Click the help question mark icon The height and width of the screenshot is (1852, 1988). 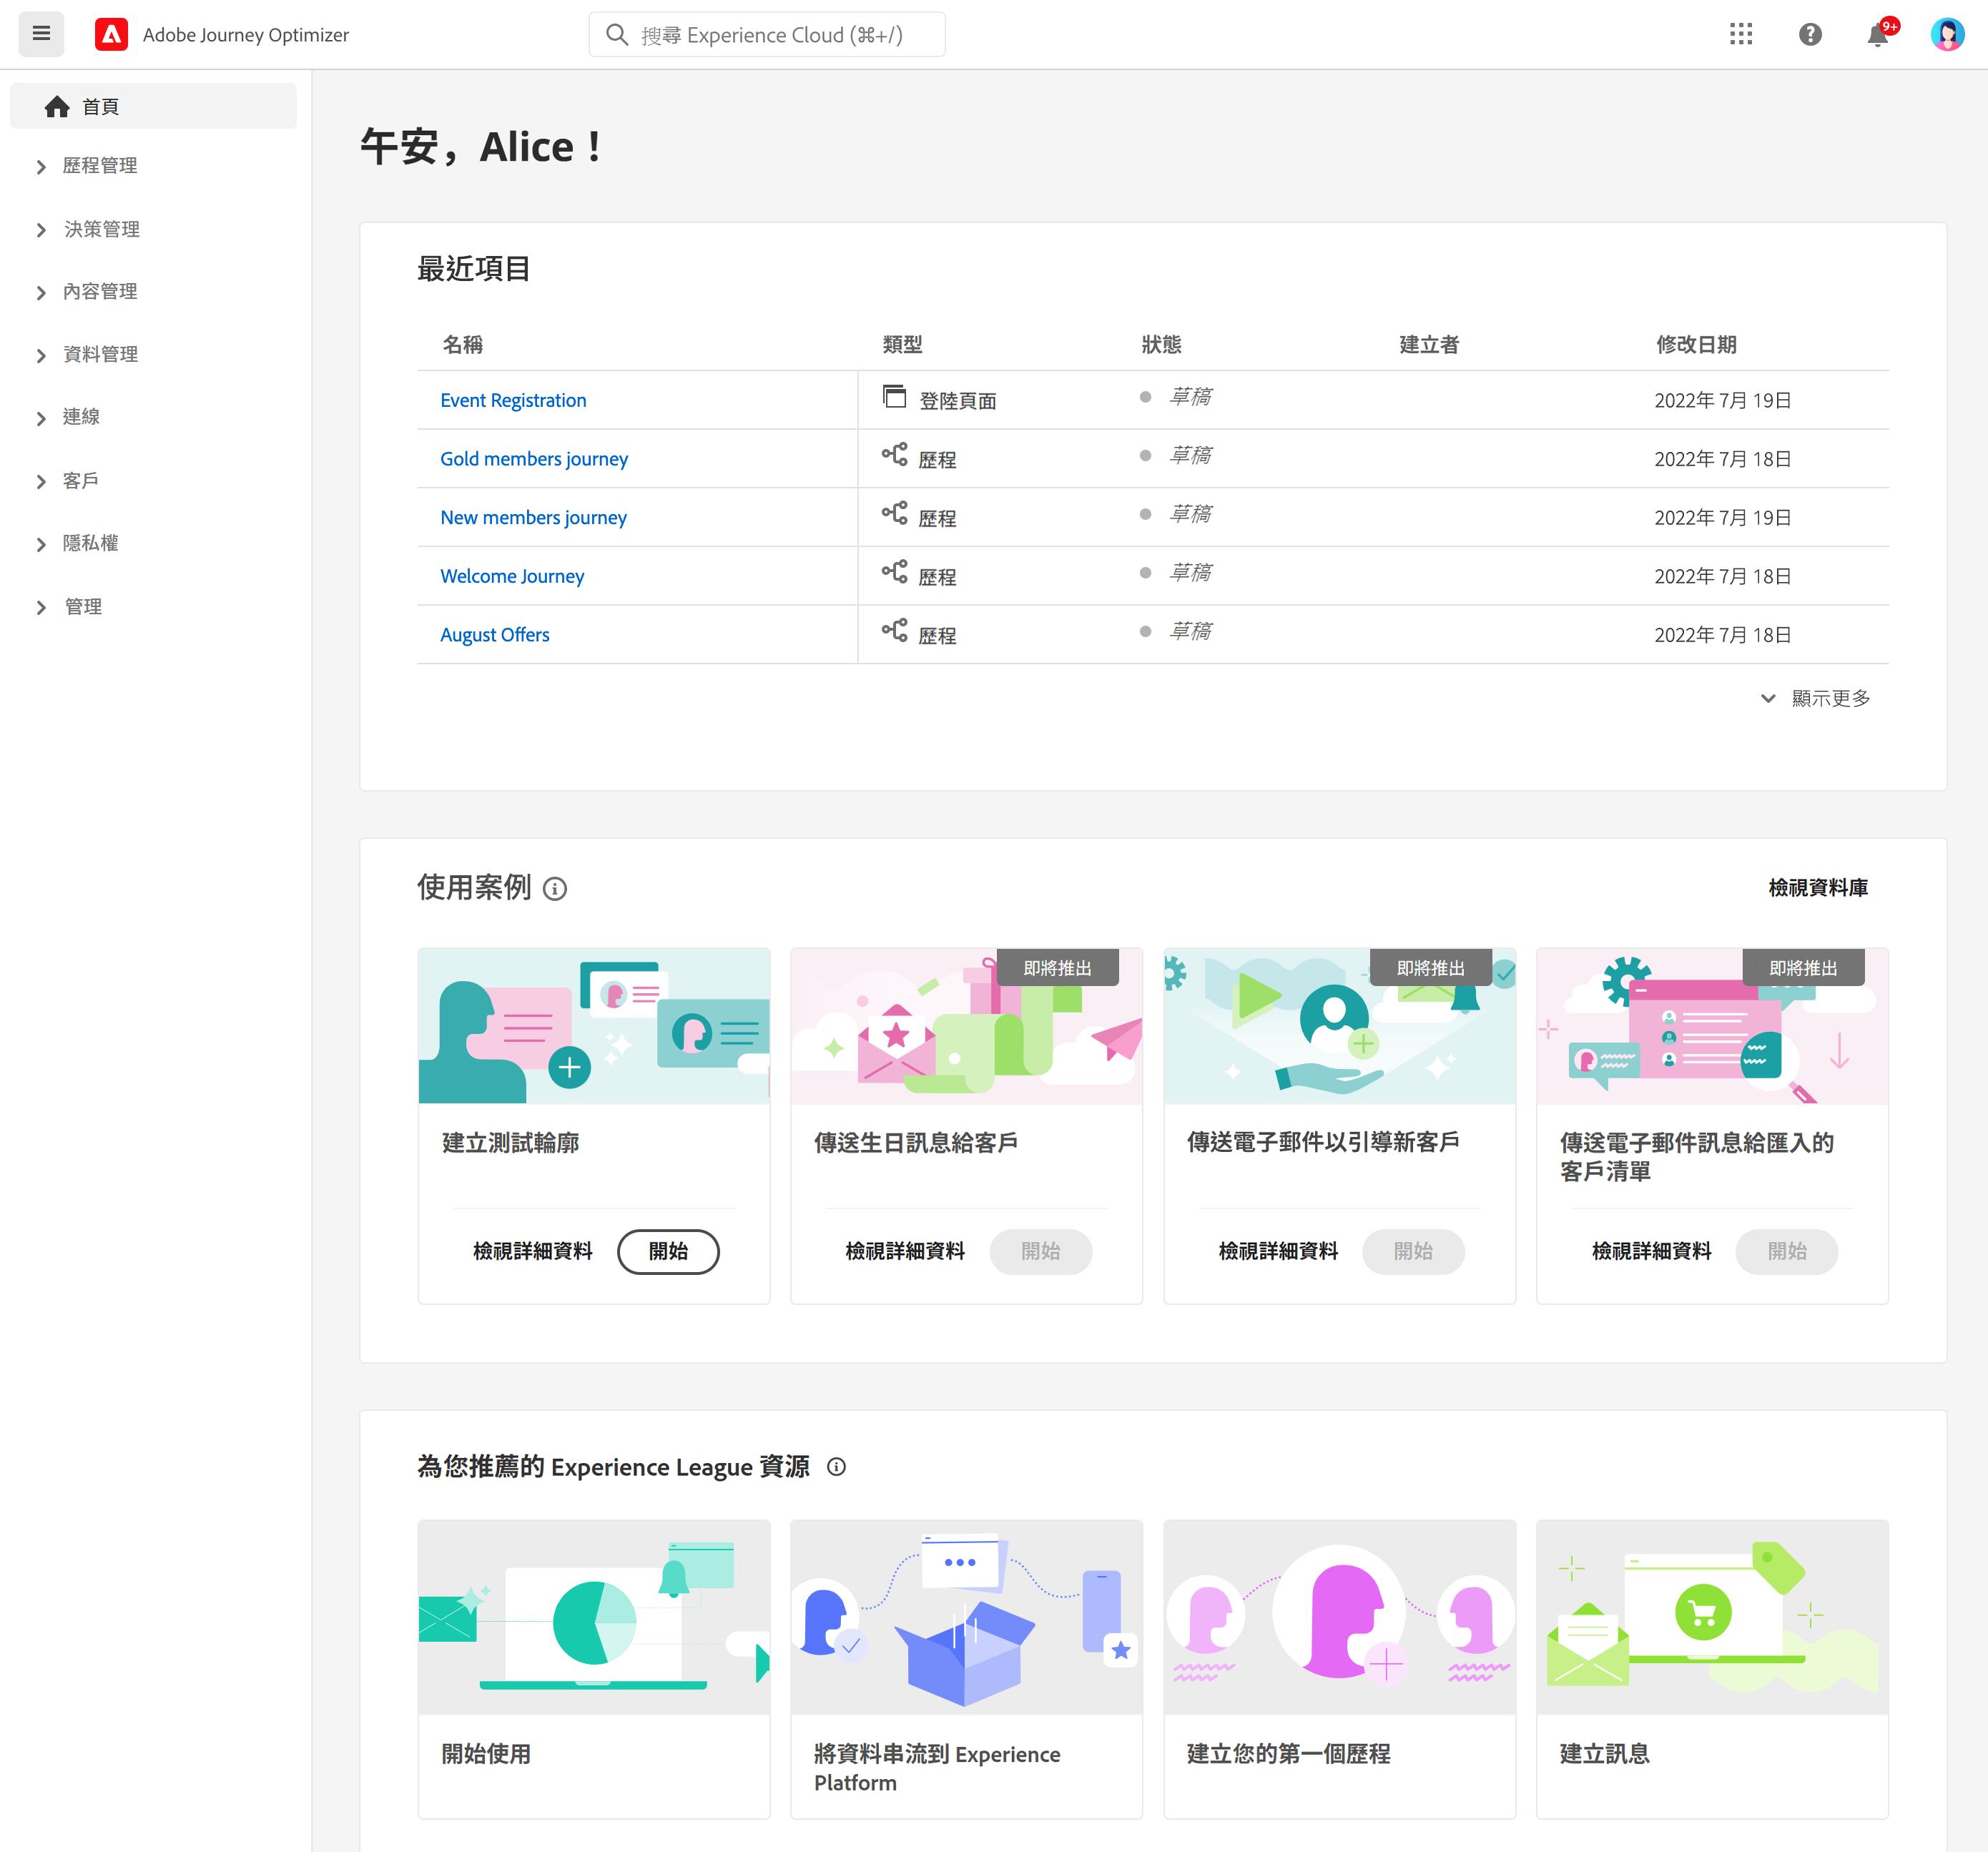(x=1809, y=34)
